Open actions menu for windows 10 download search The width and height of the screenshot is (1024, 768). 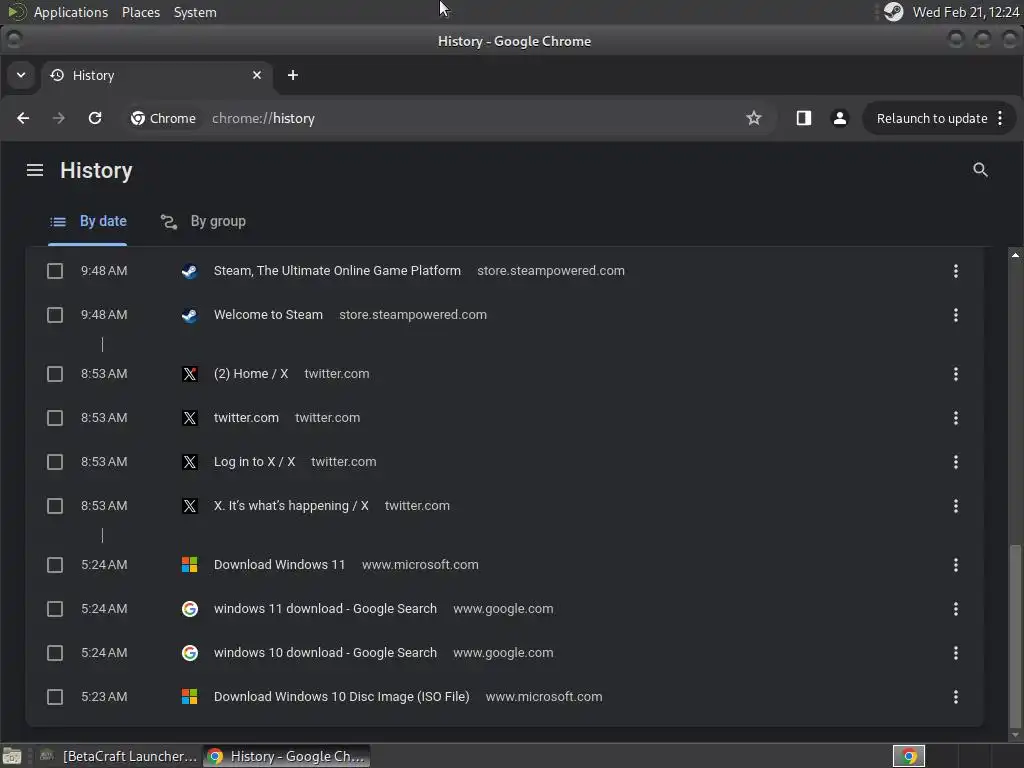pos(955,653)
